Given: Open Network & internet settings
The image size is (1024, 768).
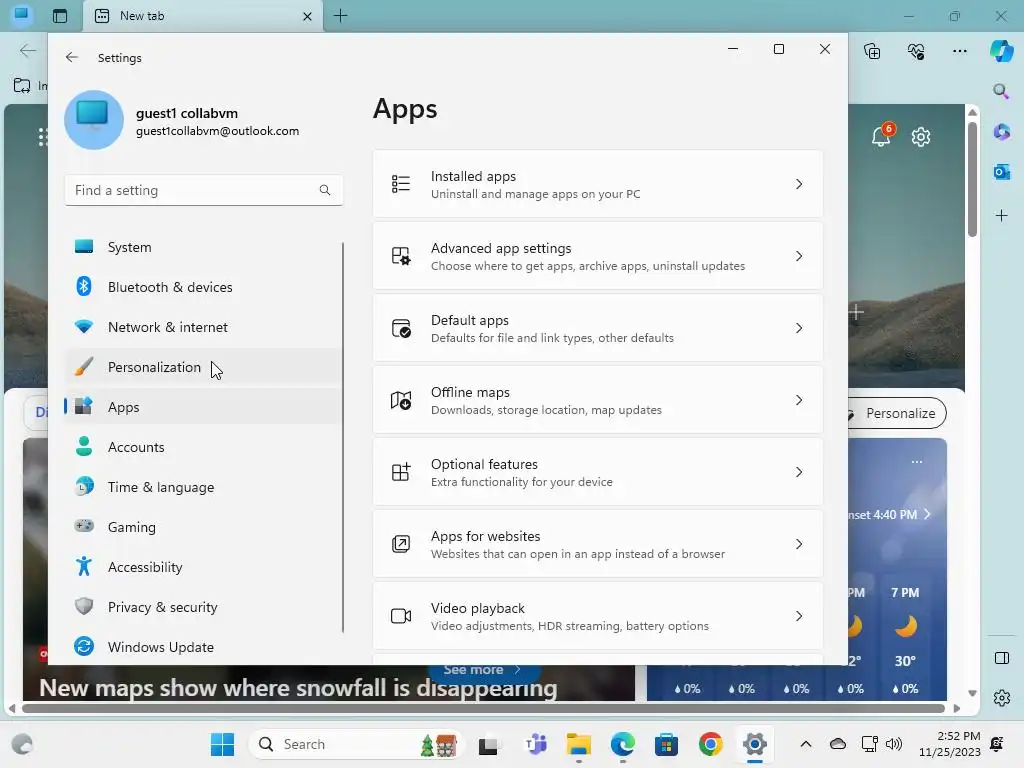Looking at the screenshot, I should [203, 327].
